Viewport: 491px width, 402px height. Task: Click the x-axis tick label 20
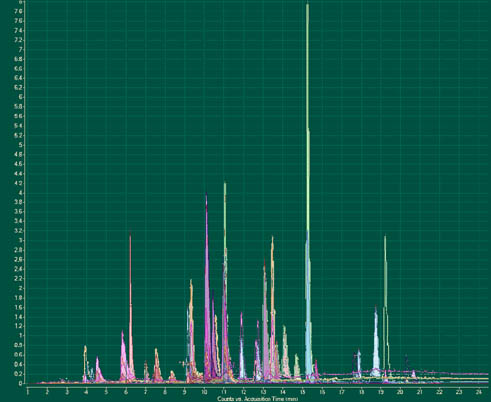point(400,392)
